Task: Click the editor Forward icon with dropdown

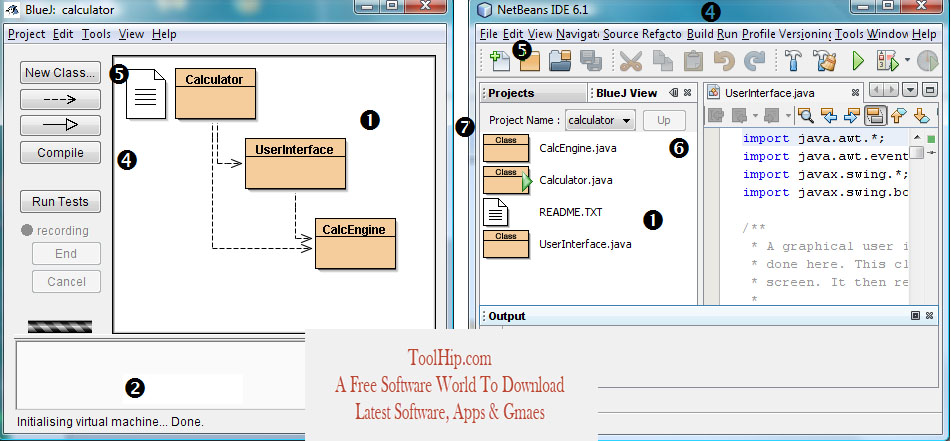Action: point(772,115)
